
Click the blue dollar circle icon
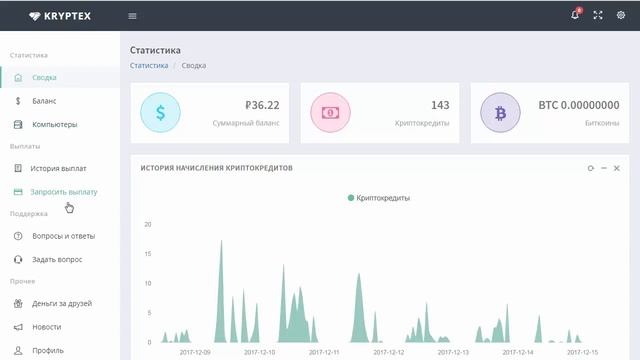(x=160, y=113)
